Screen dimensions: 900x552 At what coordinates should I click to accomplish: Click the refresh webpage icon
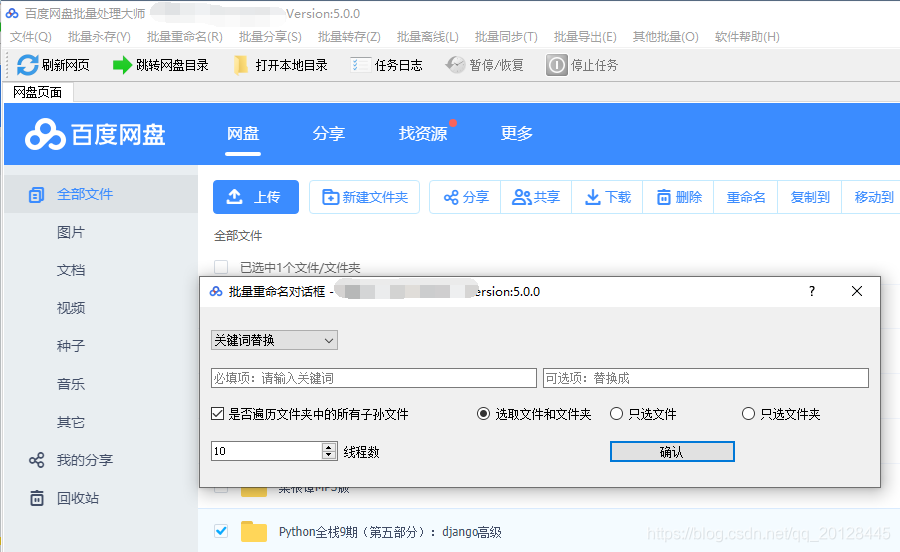coord(28,65)
